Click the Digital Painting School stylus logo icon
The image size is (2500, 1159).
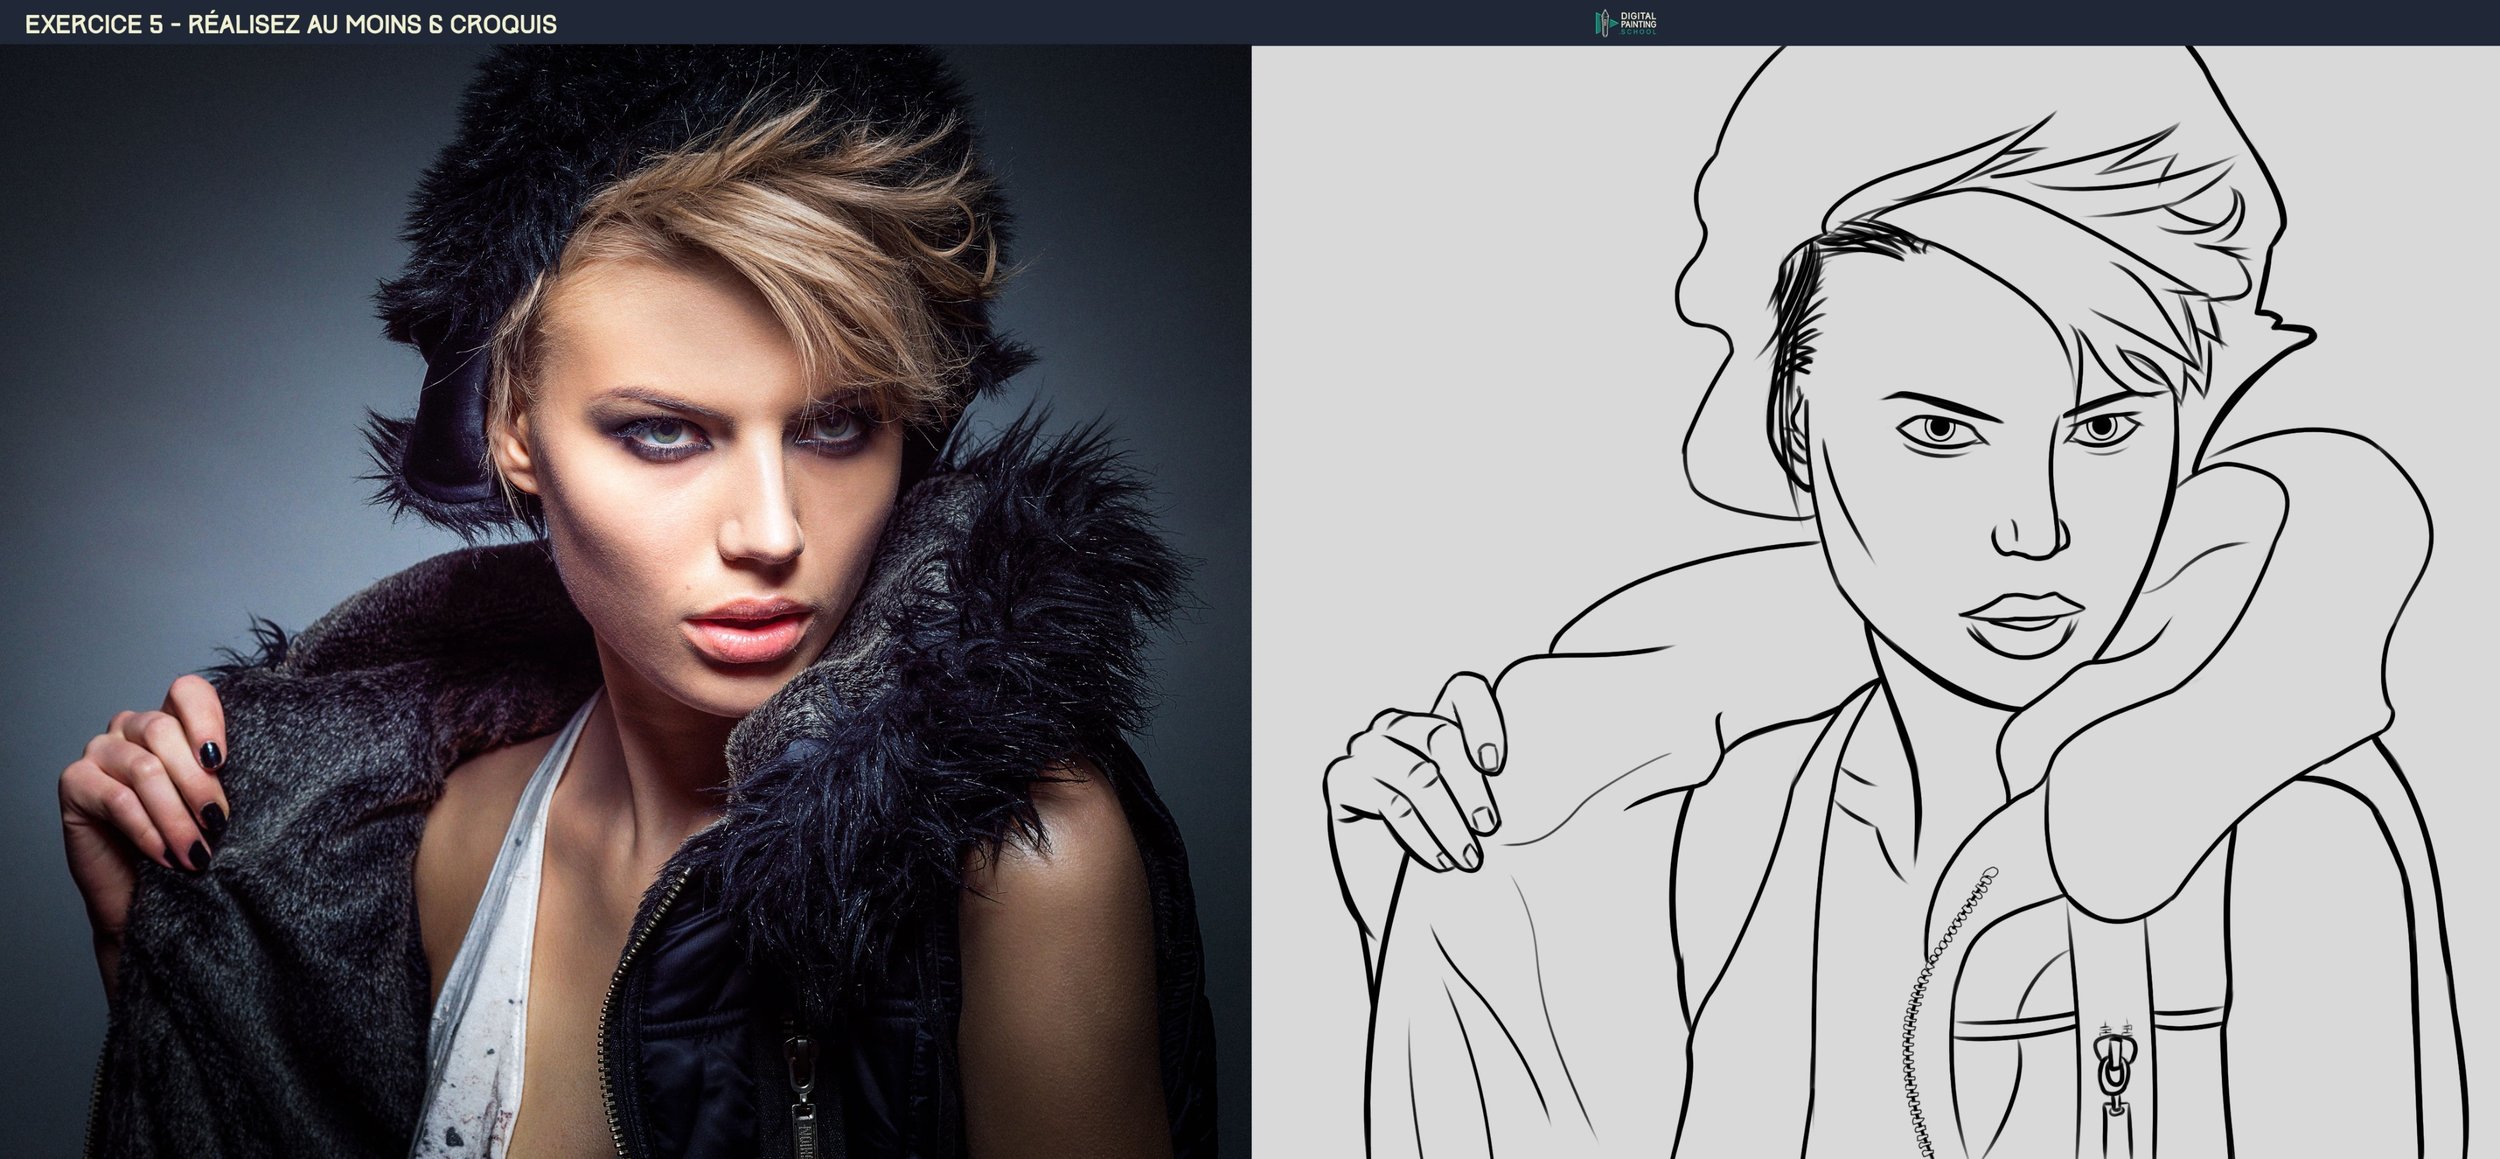[1603, 23]
